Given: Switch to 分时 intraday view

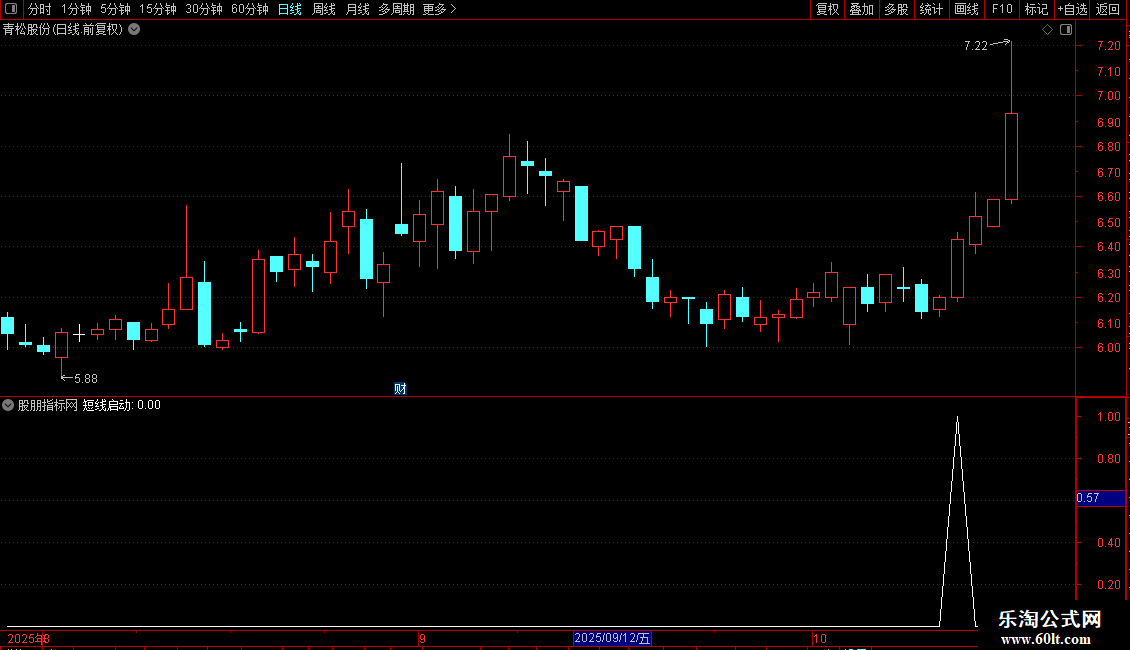Looking at the screenshot, I should tap(40, 9).
